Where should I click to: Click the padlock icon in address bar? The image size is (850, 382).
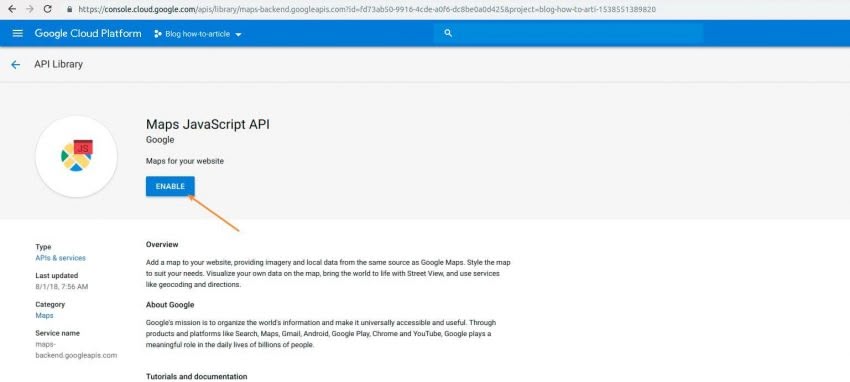69,9
